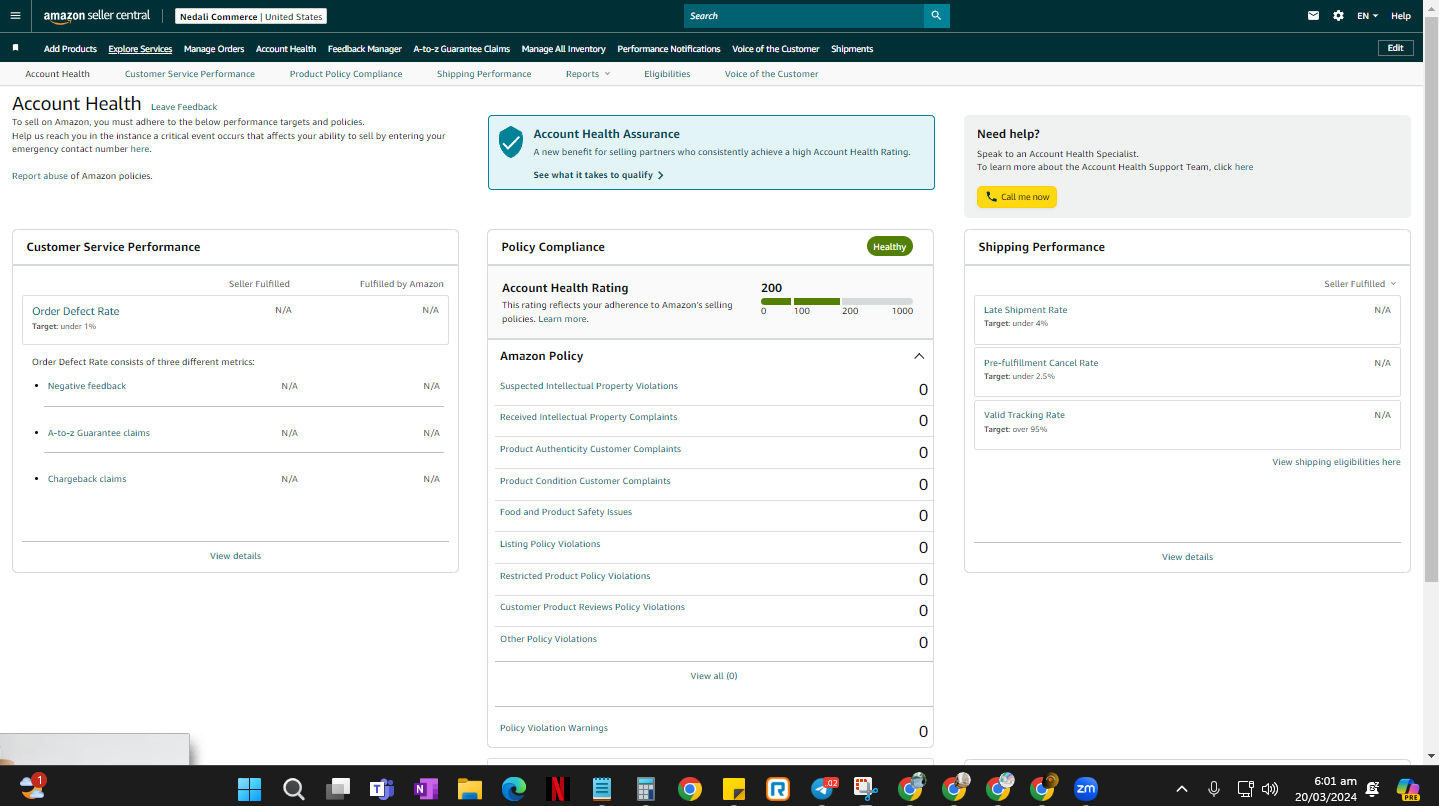This screenshot has width=1439, height=806.
Task: Open Feedback Manager in the top menu
Action: coord(365,49)
